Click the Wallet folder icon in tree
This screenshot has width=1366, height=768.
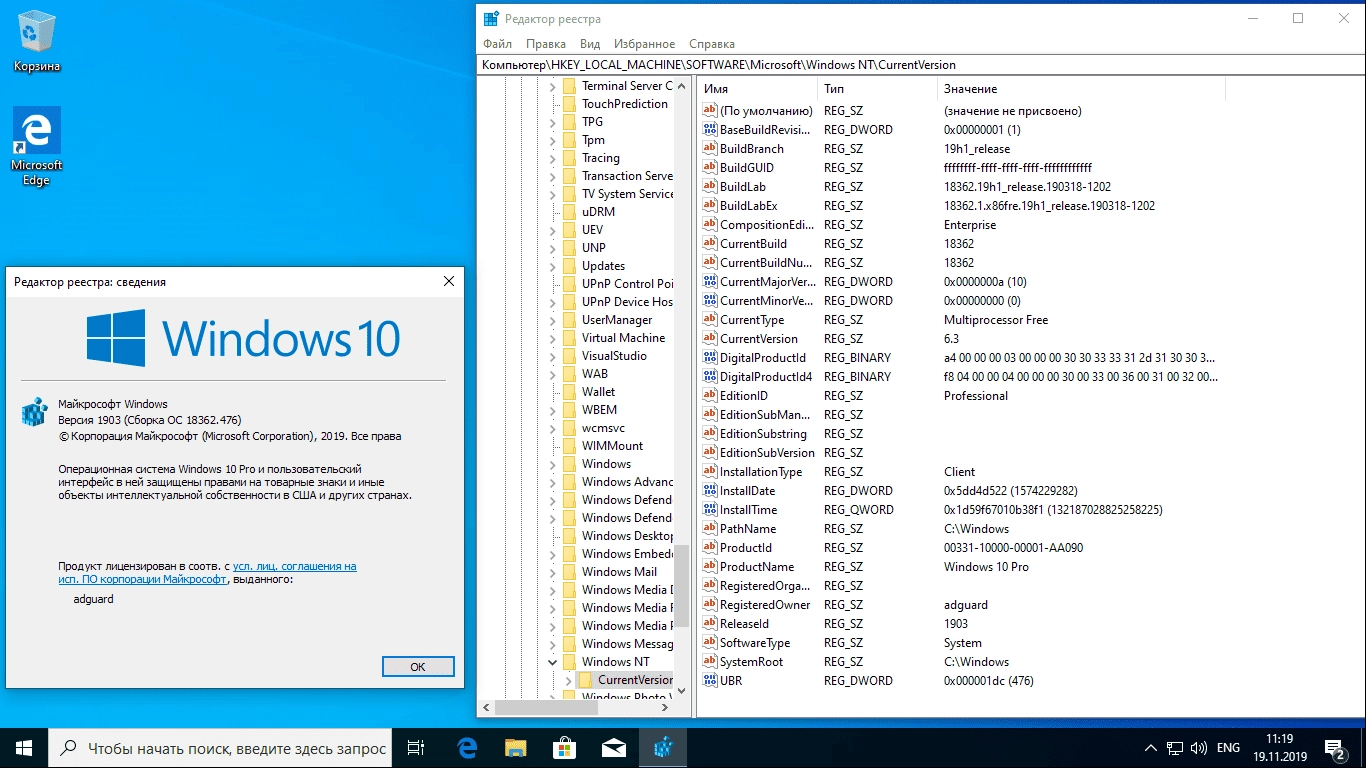[569, 391]
